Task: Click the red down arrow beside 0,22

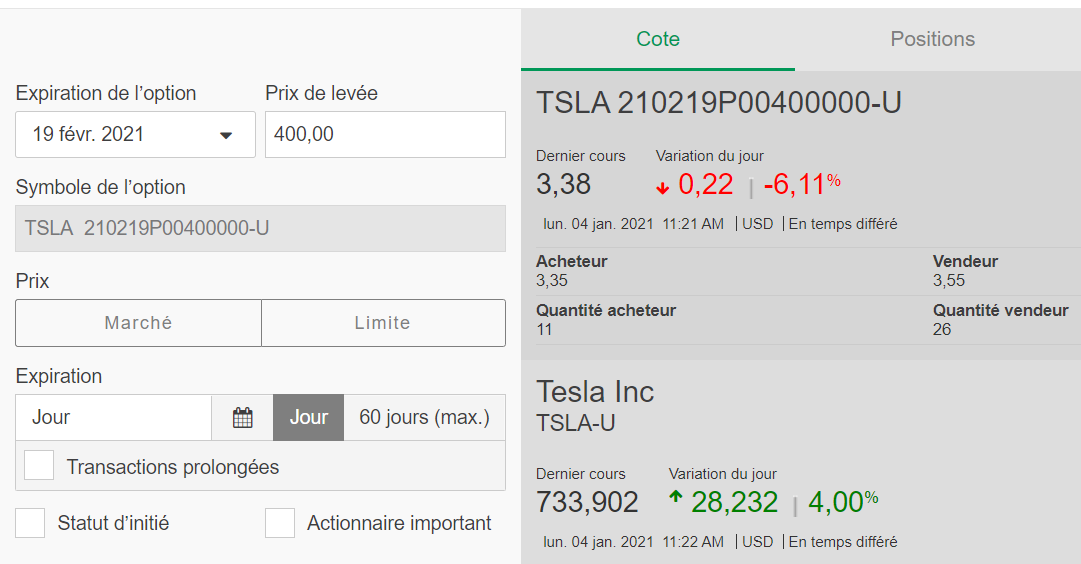Action: (x=663, y=188)
